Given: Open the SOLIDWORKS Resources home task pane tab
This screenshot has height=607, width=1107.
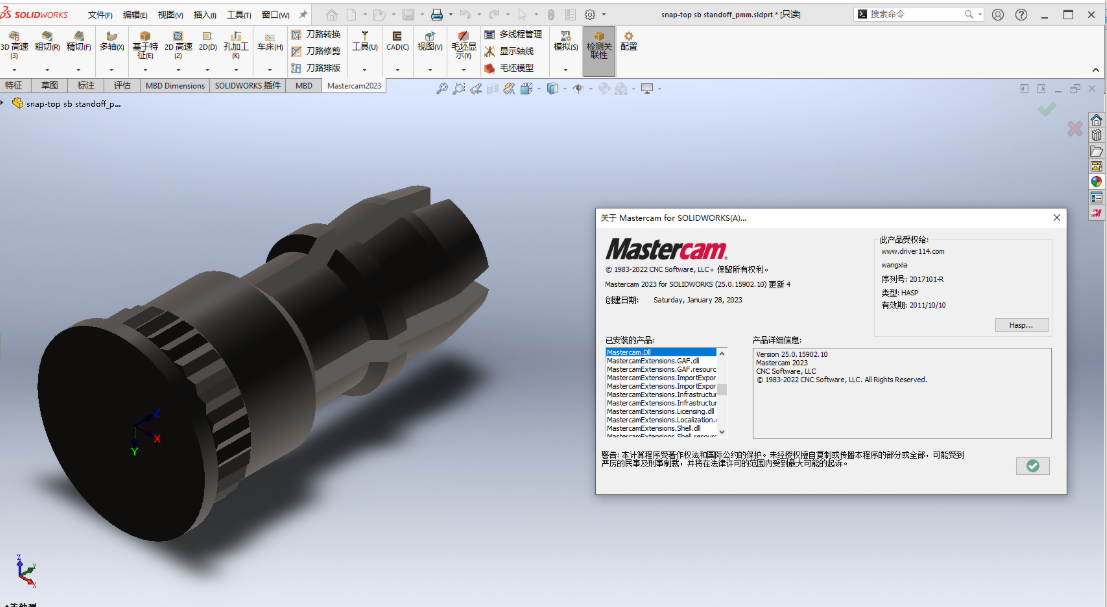Looking at the screenshot, I should [x=1096, y=120].
